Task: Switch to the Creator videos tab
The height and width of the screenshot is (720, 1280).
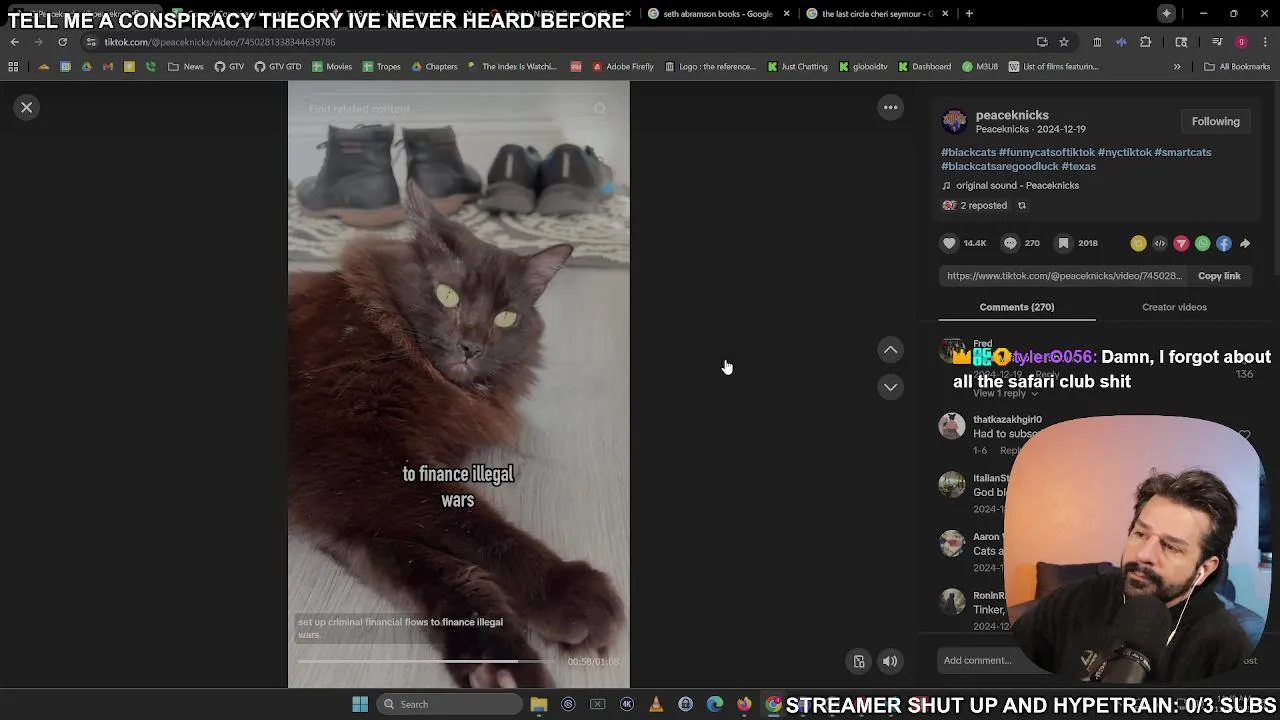Action: pyautogui.click(x=1174, y=307)
